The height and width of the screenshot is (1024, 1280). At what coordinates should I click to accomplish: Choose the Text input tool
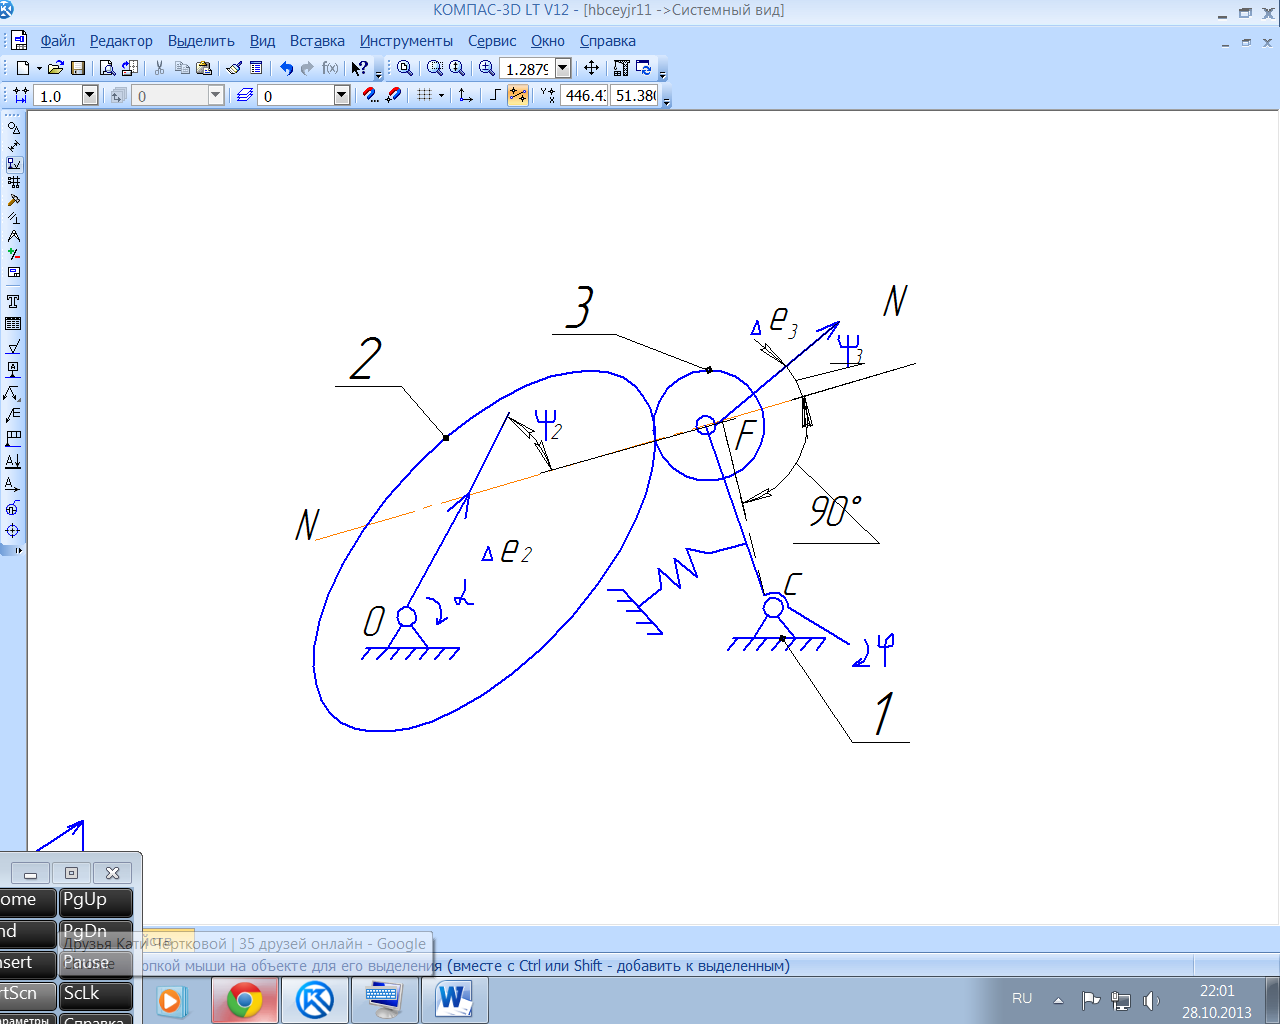point(13,301)
